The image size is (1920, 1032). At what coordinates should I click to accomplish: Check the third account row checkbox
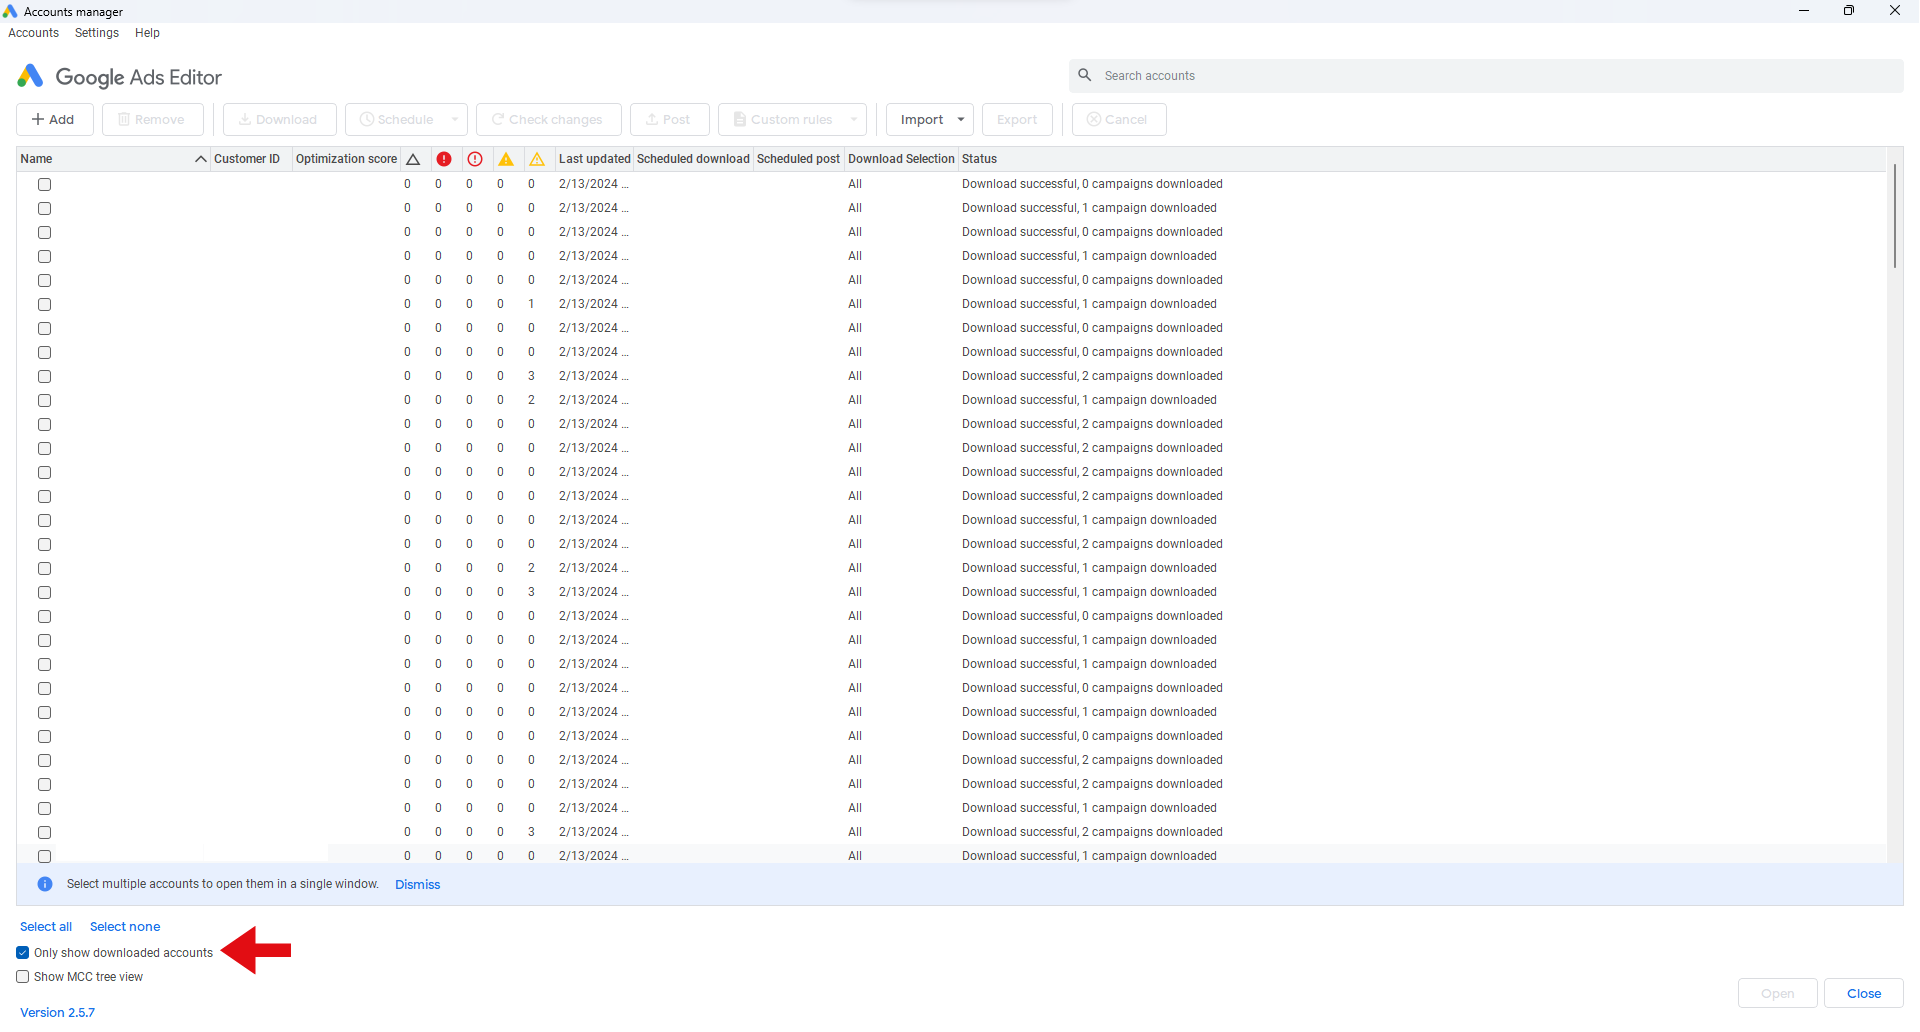45,232
